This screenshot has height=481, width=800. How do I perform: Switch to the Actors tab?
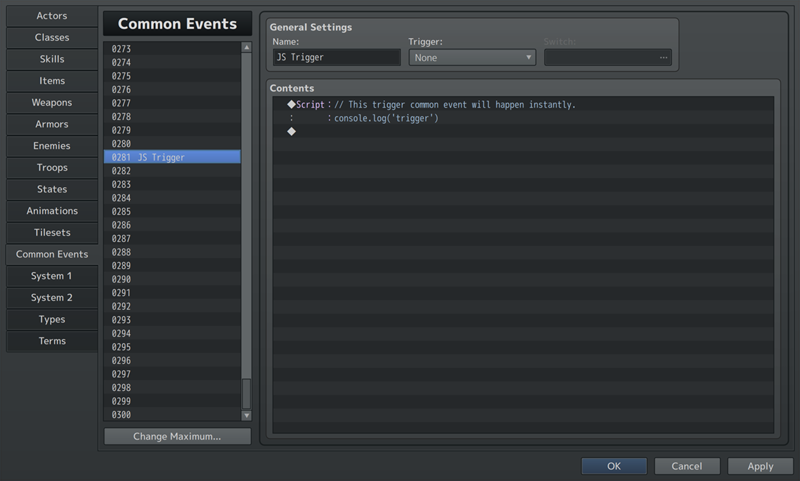(x=52, y=16)
